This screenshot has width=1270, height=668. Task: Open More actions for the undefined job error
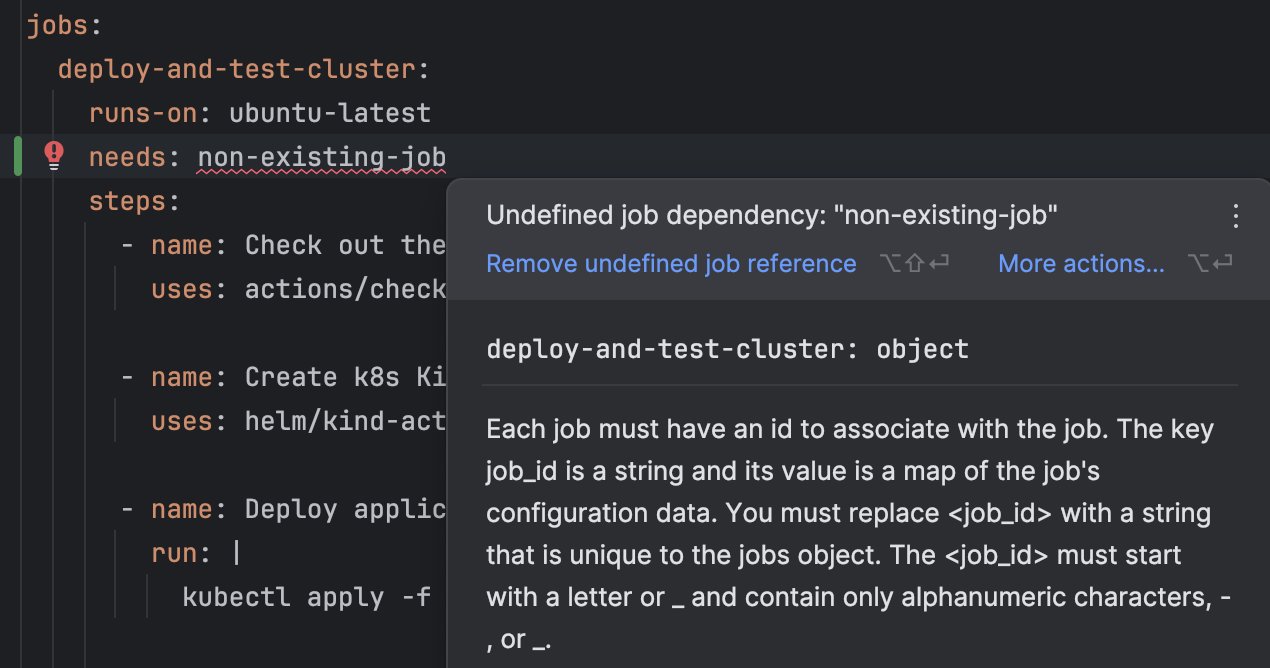pos(1081,263)
